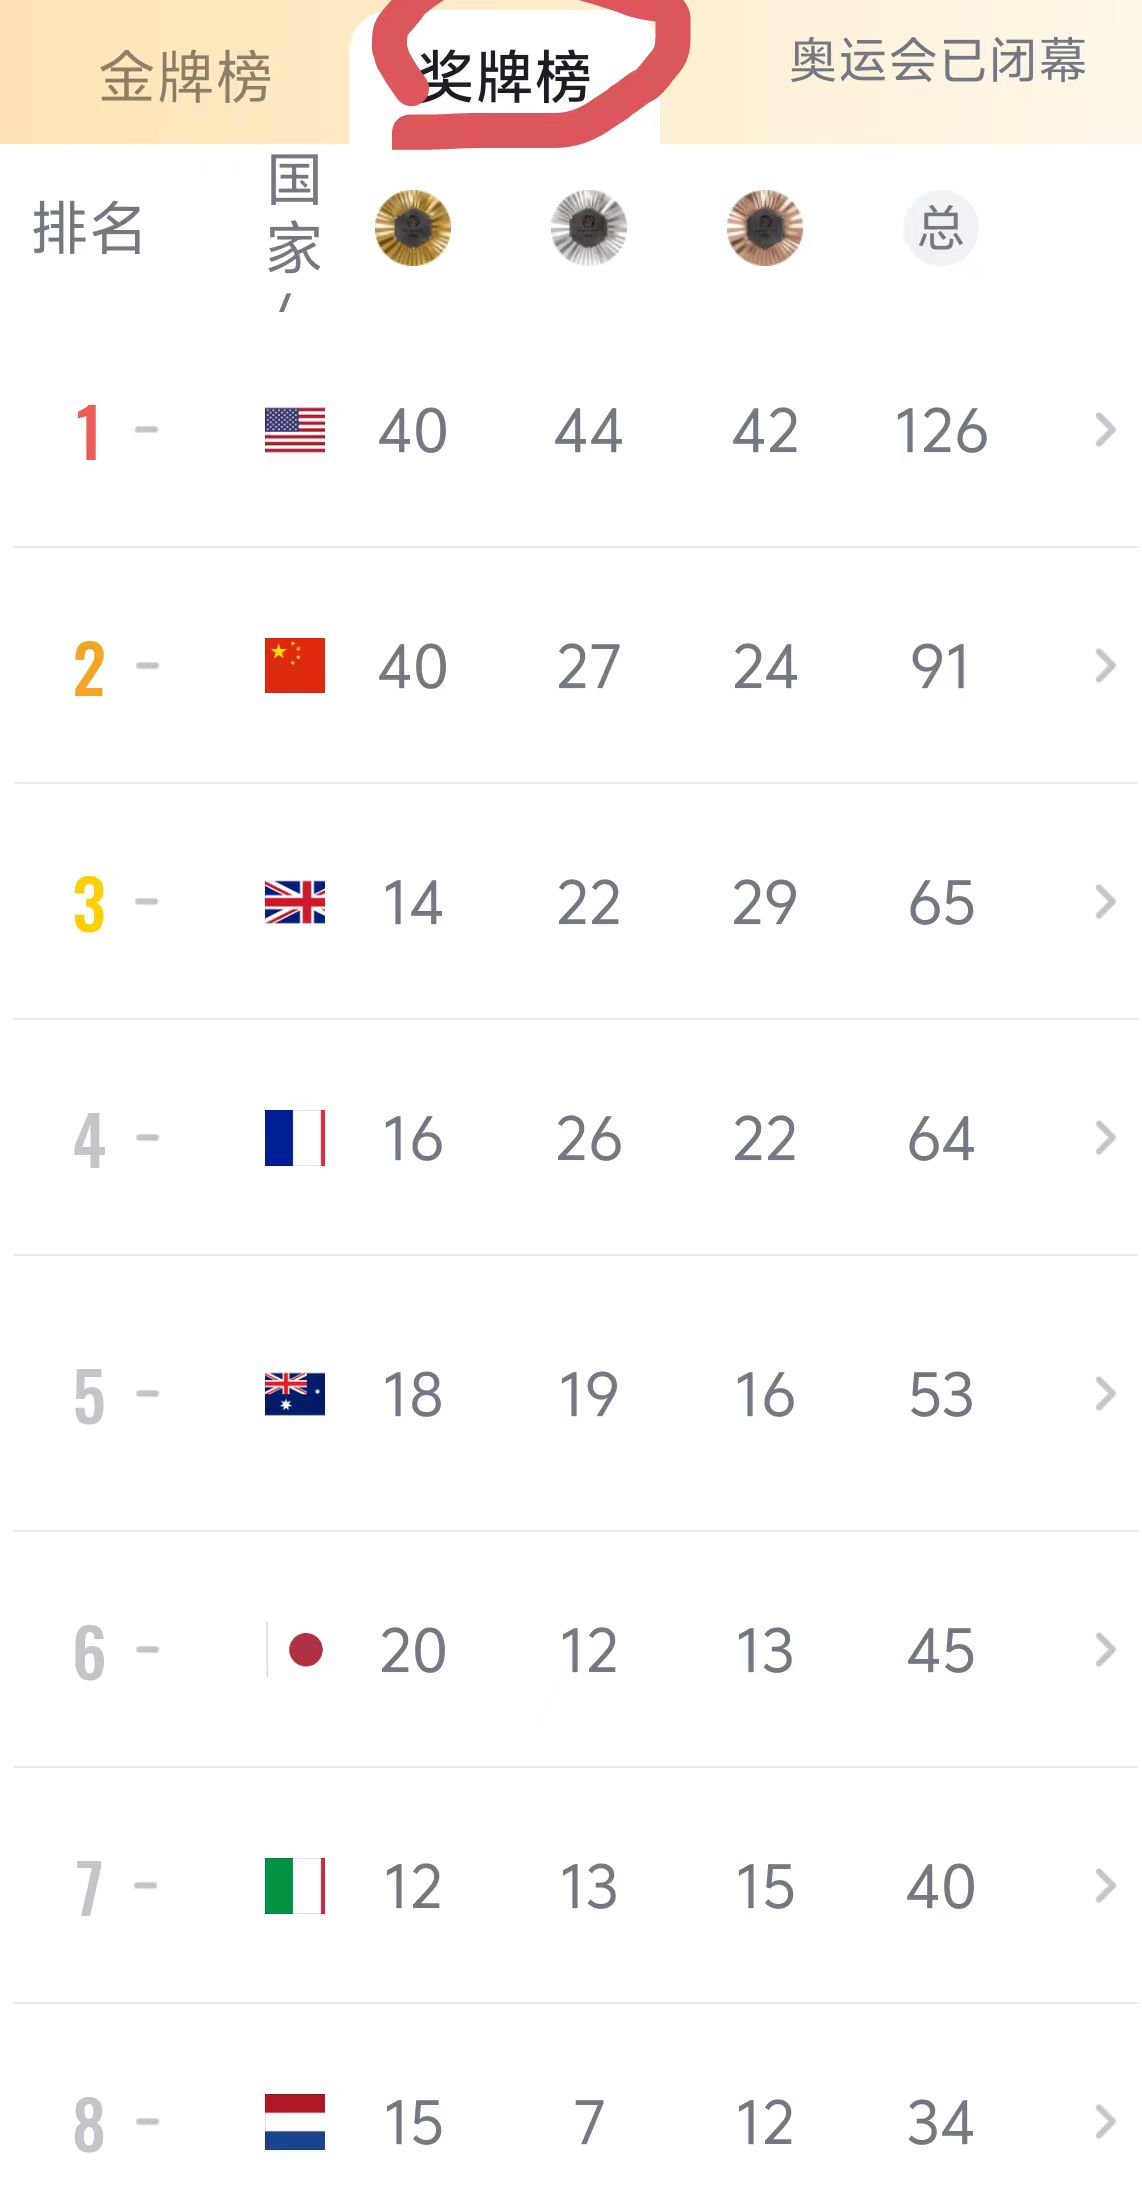The height and width of the screenshot is (2195, 1142).
Task: Click the 国家 column header
Action: 294,215
